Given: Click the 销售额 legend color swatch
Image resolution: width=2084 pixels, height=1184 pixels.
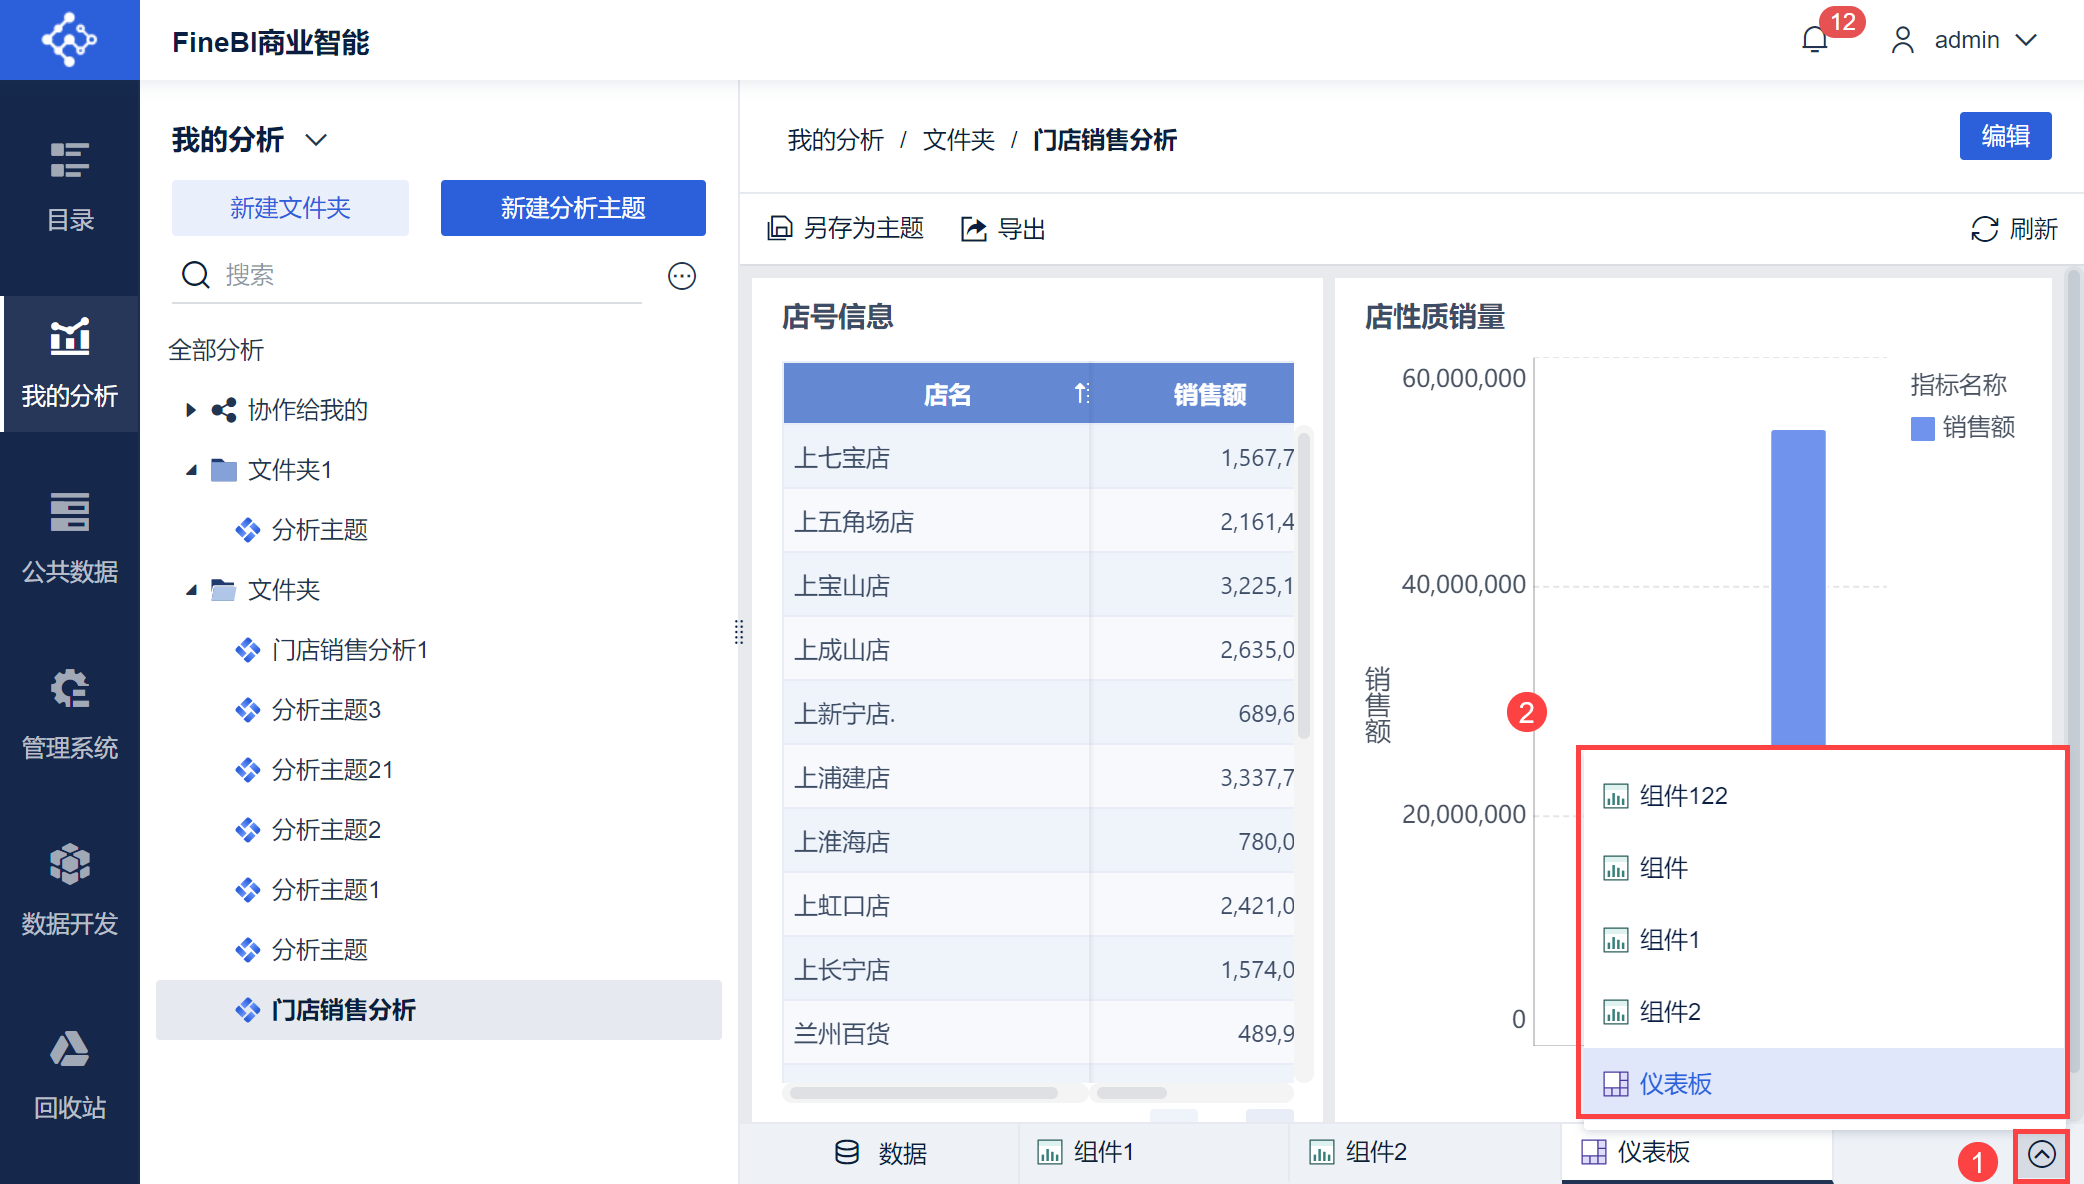Looking at the screenshot, I should point(1922,429).
